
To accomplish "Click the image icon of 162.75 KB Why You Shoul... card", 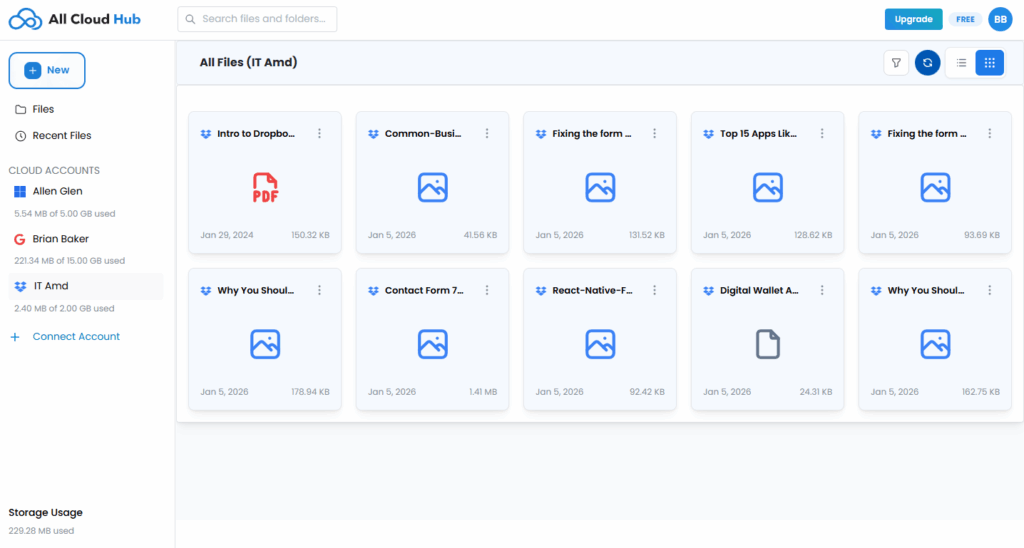I will 935,344.
